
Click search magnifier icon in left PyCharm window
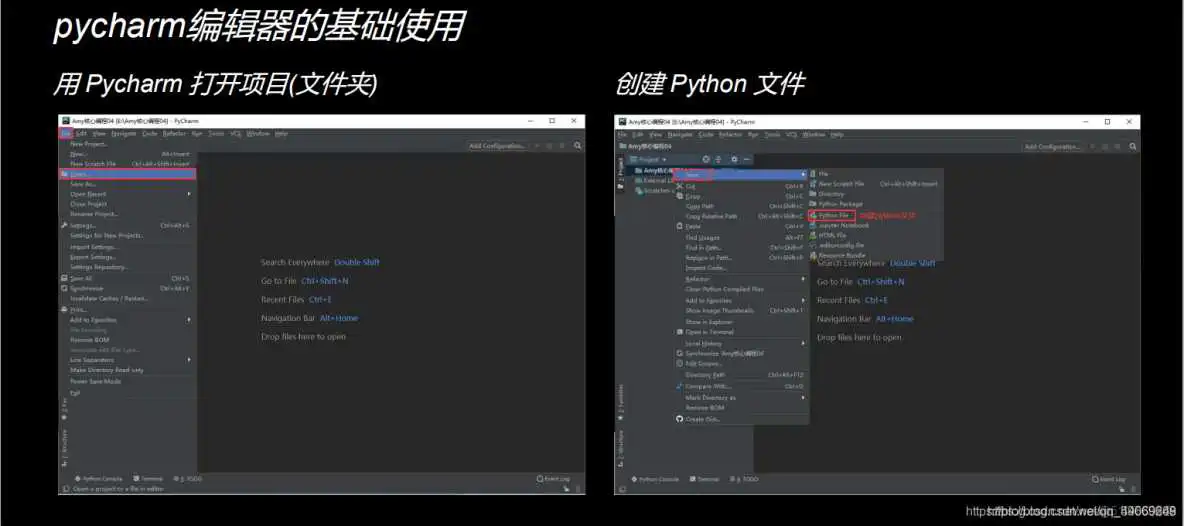tap(578, 146)
